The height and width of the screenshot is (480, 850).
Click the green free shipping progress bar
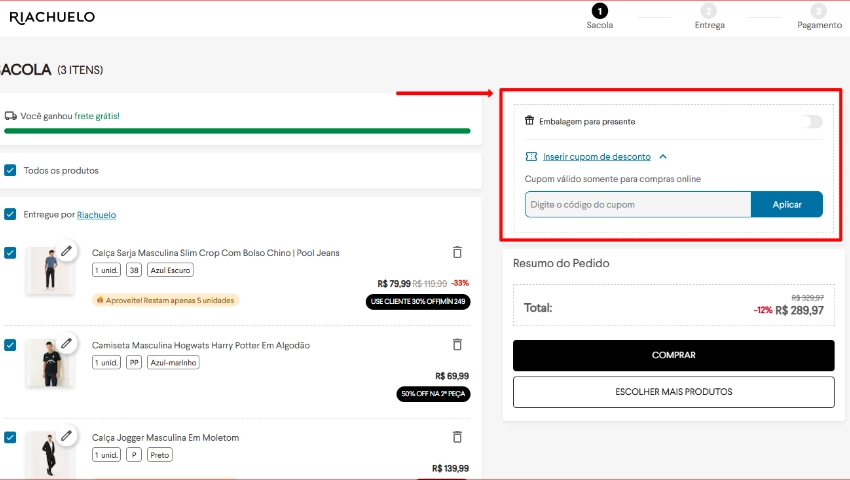[237, 131]
